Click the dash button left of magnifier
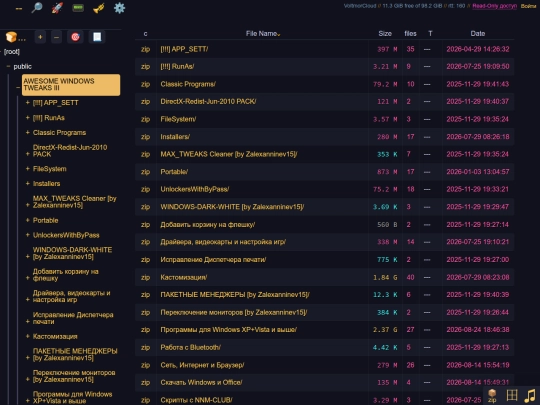This screenshot has width=540, height=405. pyautogui.click(x=19, y=8)
